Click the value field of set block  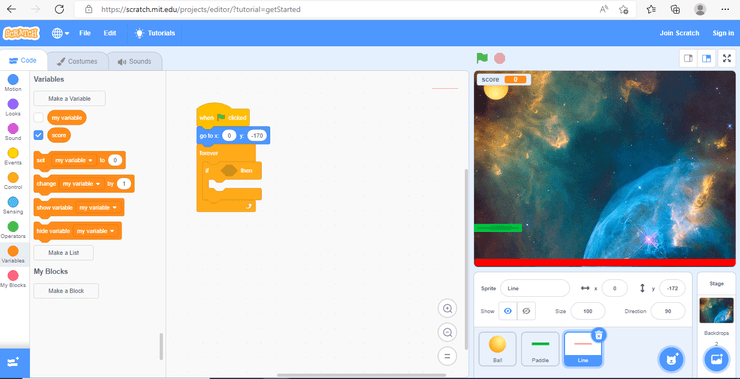(115, 160)
